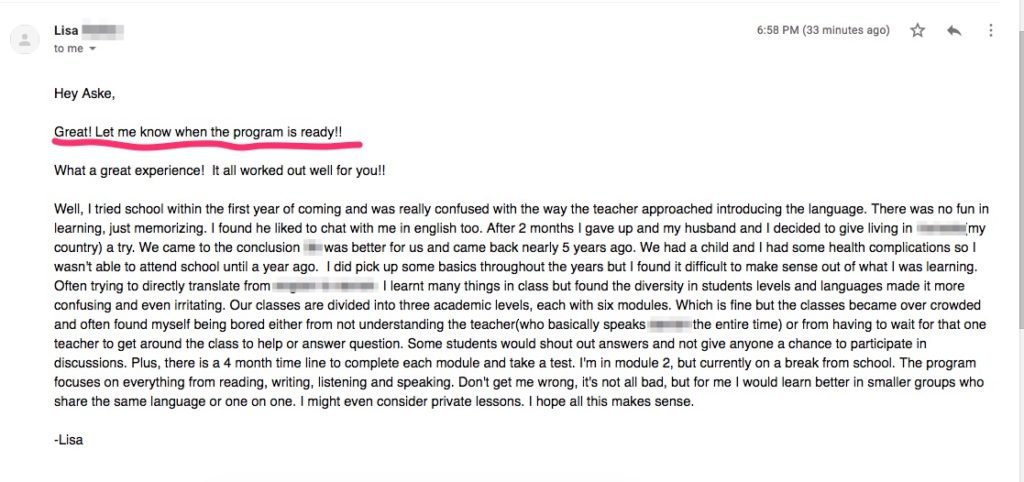Click the pink underline stroke
This screenshot has height=482, width=1024.
click(x=208, y=140)
